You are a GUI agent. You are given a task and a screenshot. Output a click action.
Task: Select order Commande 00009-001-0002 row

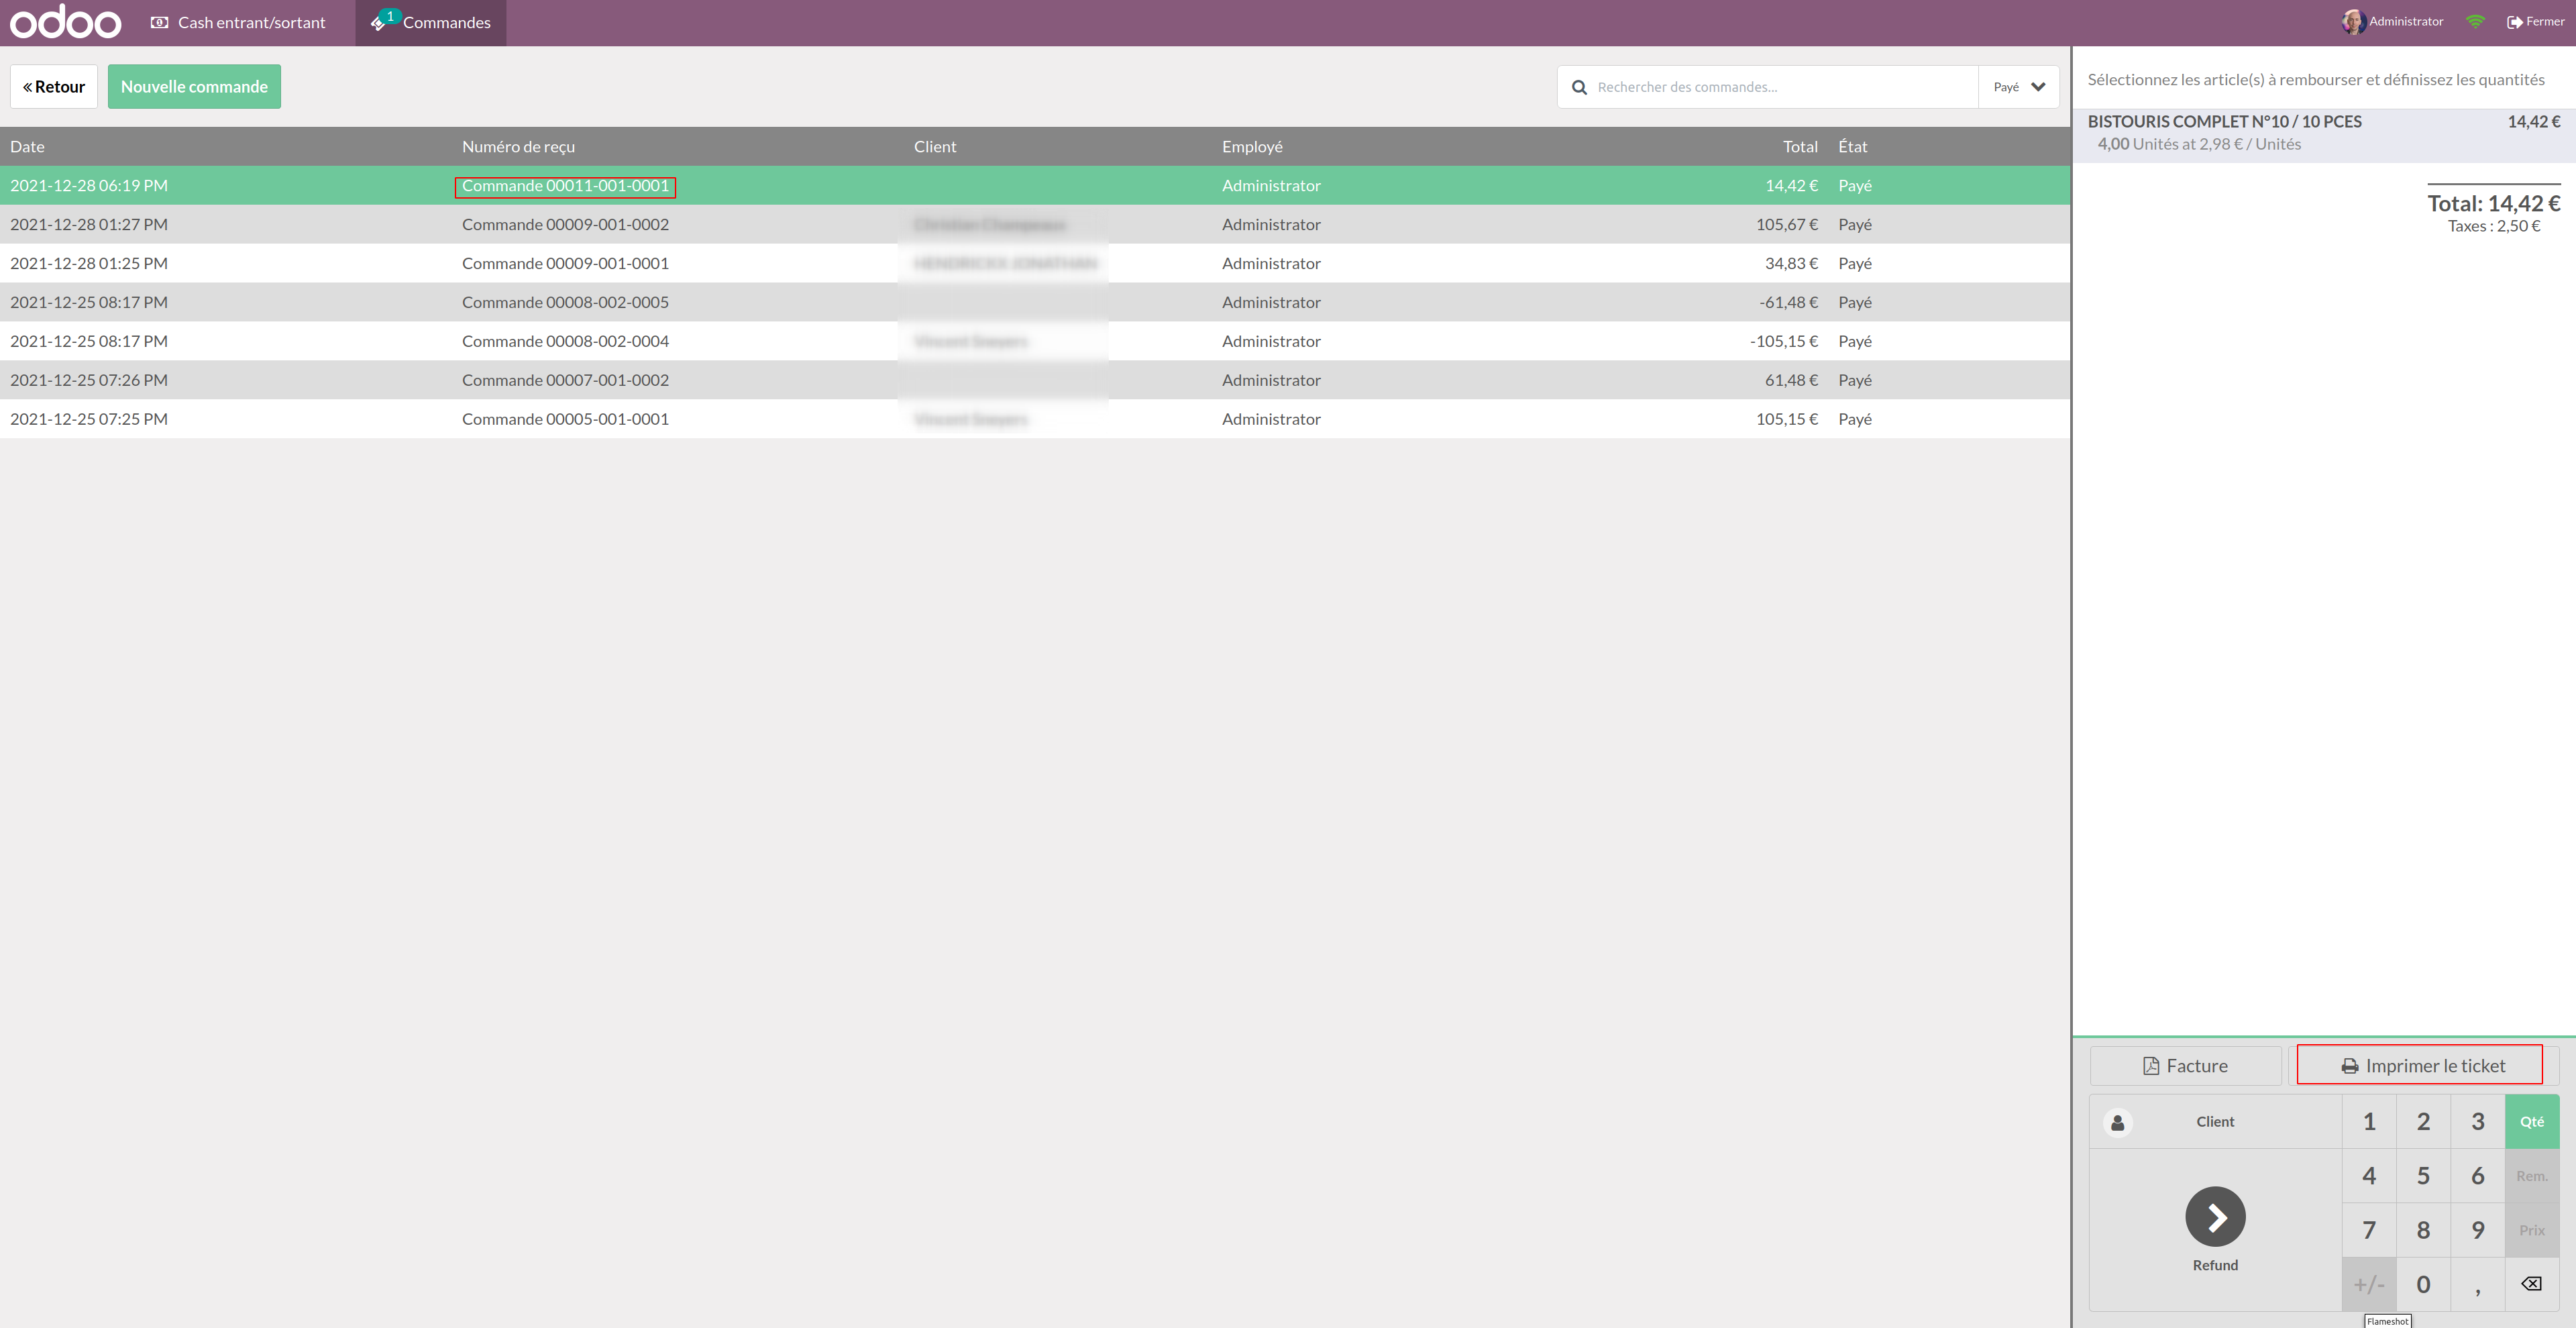click(565, 225)
